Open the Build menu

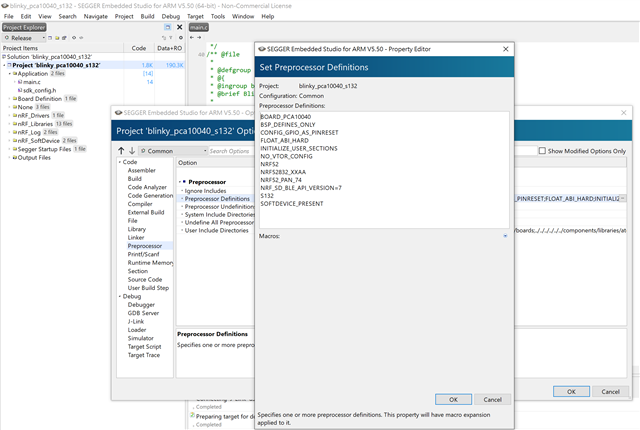click(x=147, y=16)
